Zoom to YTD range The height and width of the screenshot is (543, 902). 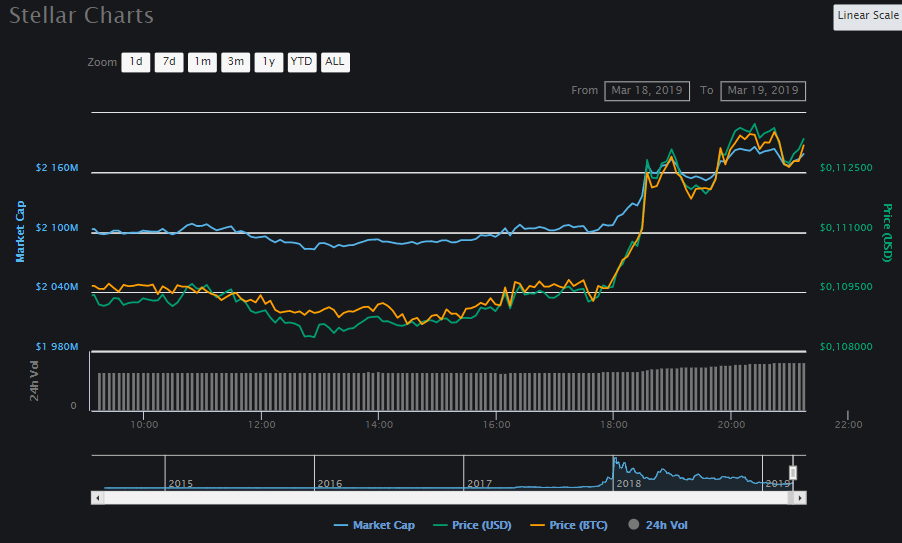pos(301,62)
